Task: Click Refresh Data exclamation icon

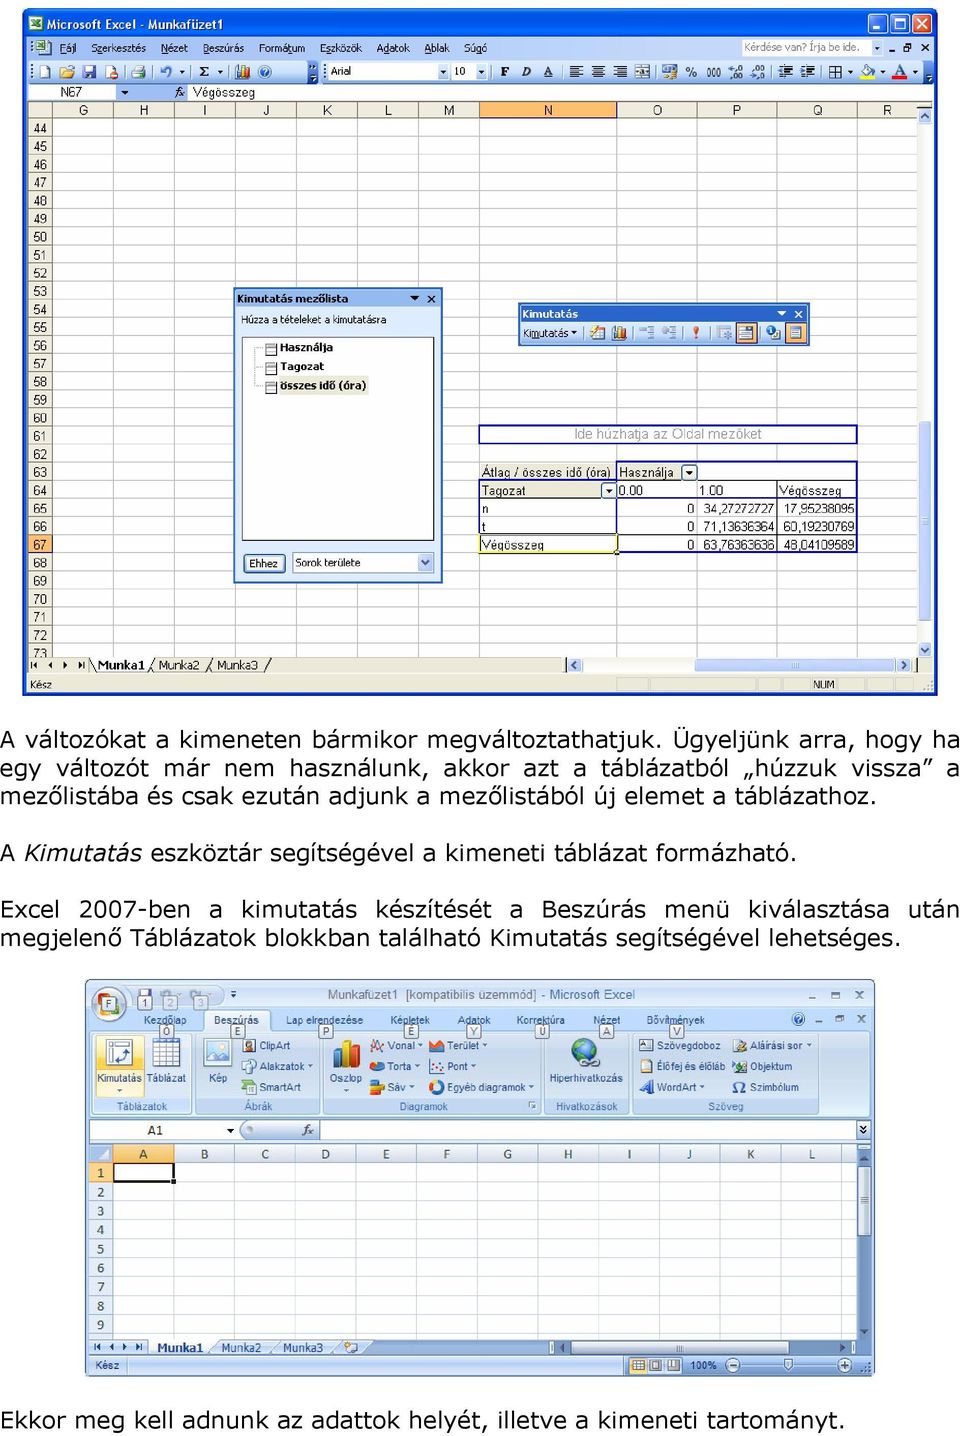Action: [696, 333]
